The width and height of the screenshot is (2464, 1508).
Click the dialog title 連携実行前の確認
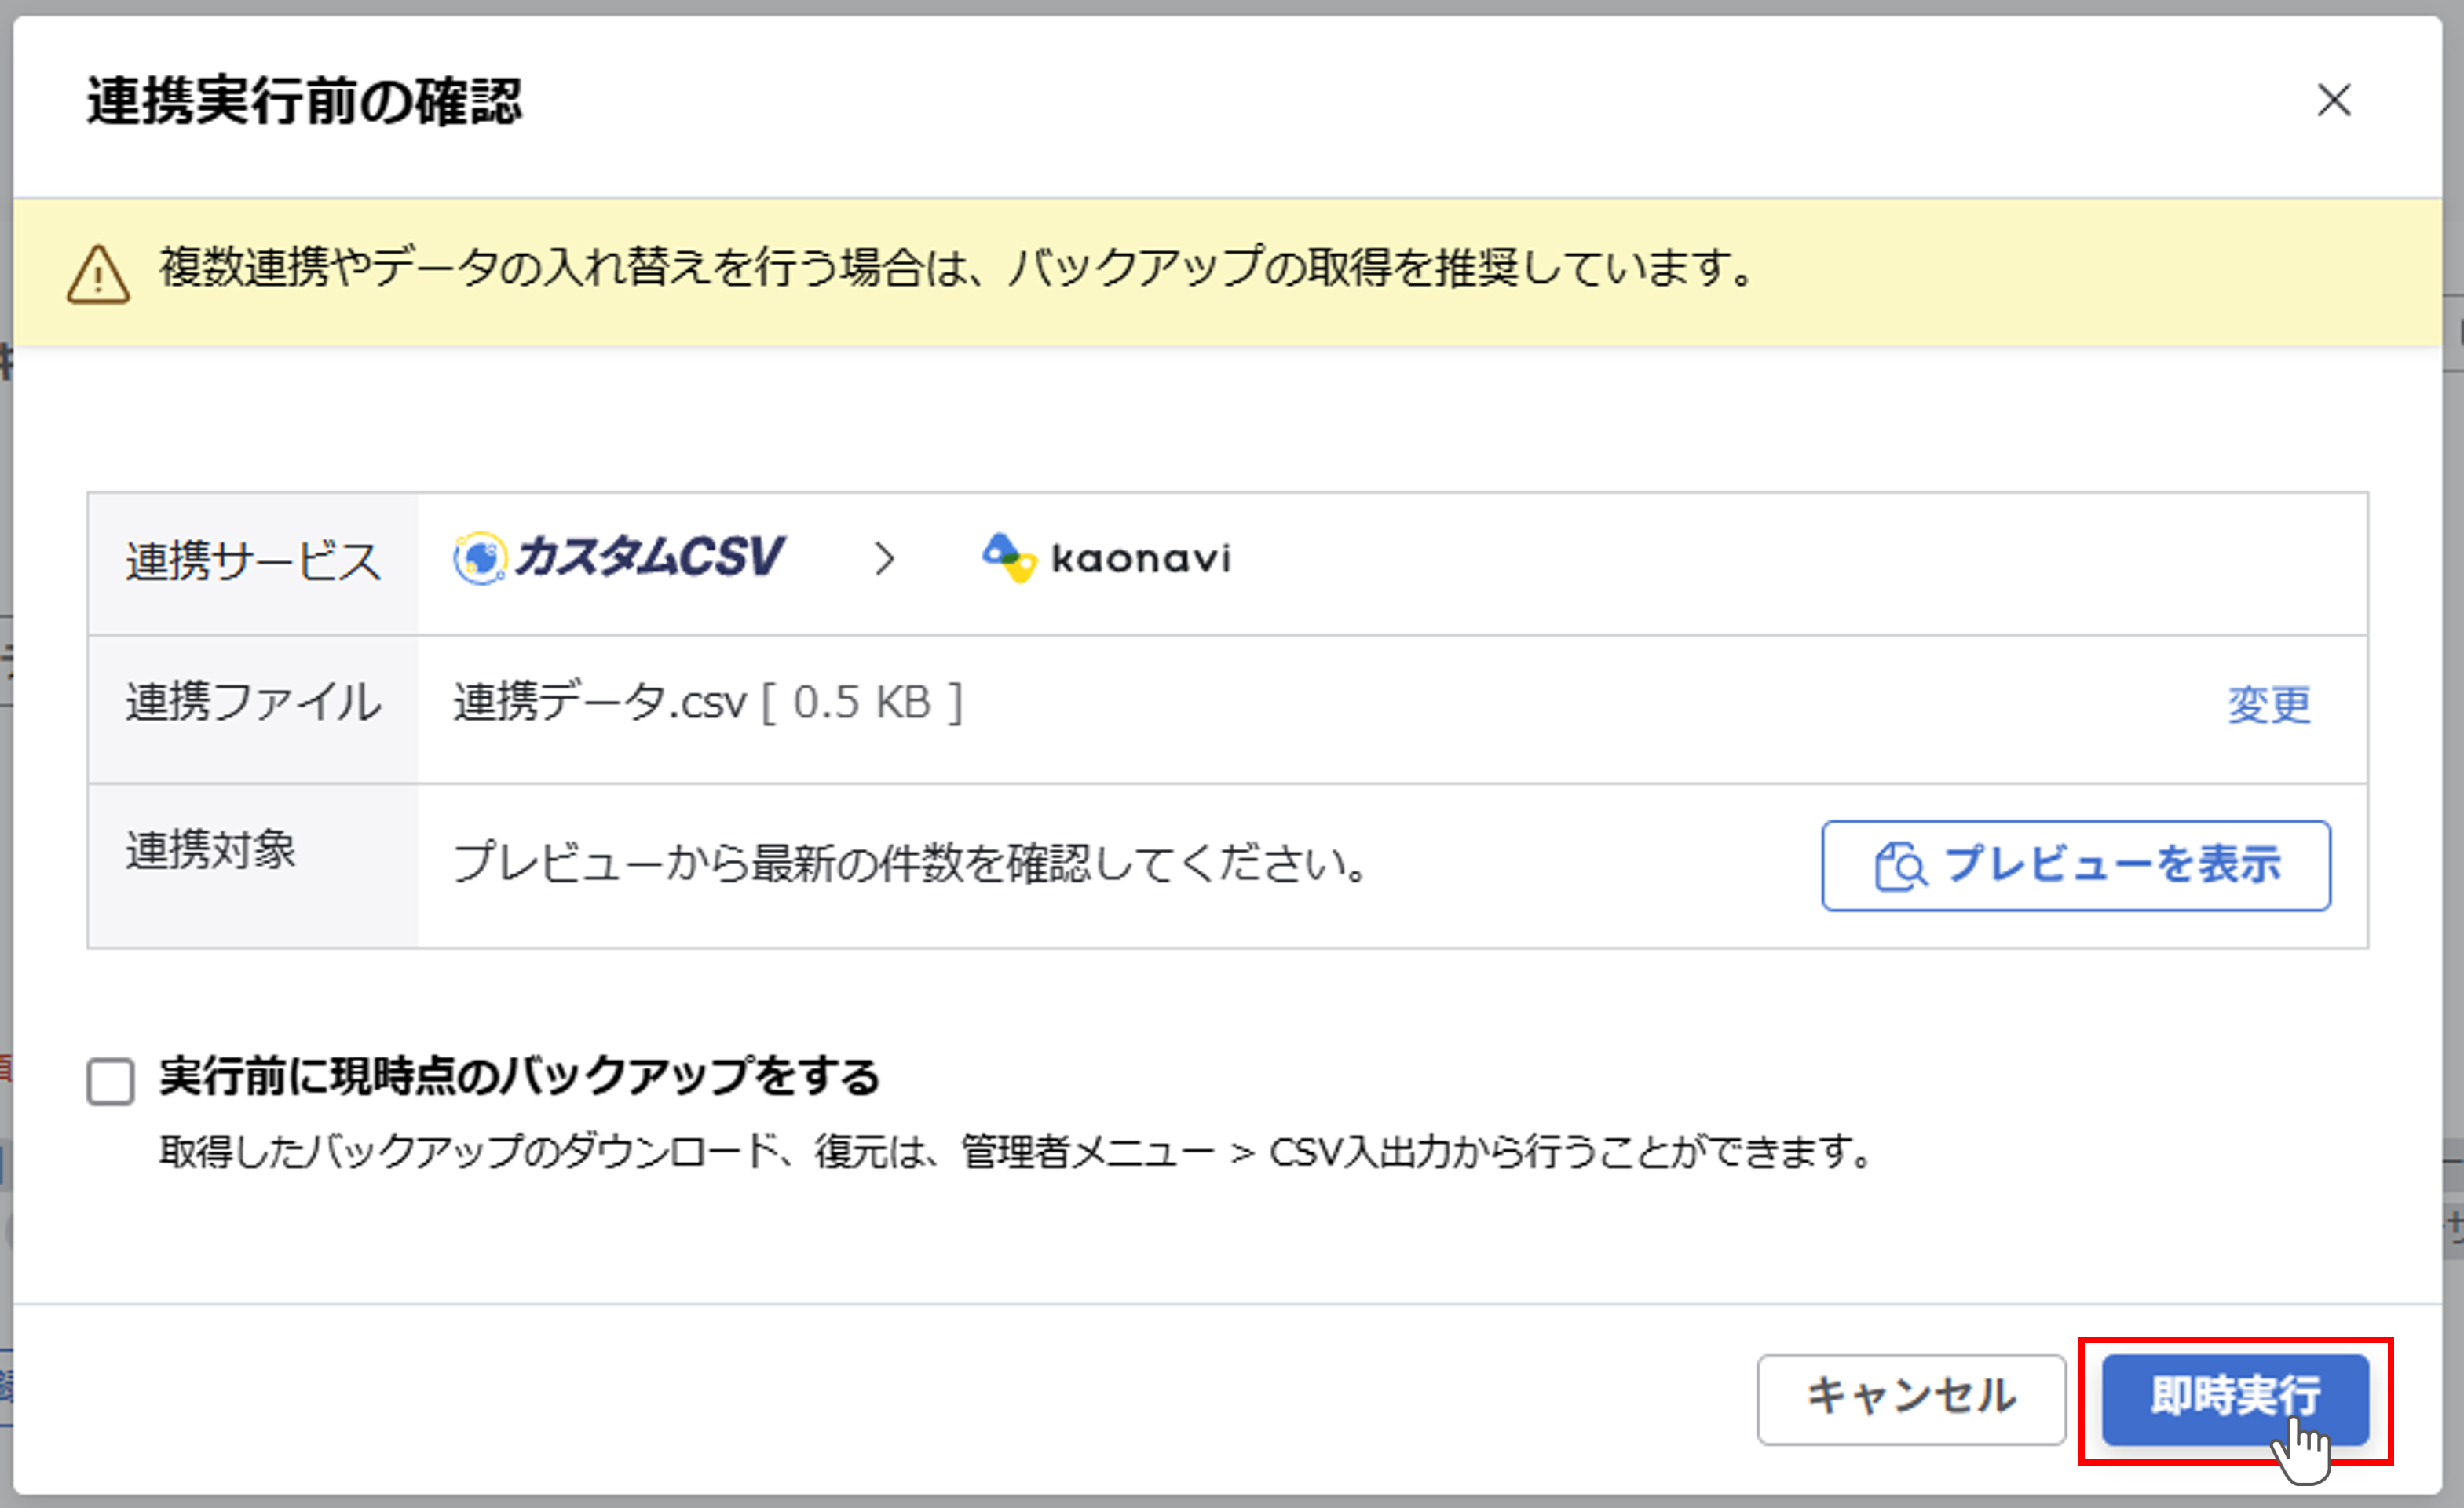[x=304, y=102]
